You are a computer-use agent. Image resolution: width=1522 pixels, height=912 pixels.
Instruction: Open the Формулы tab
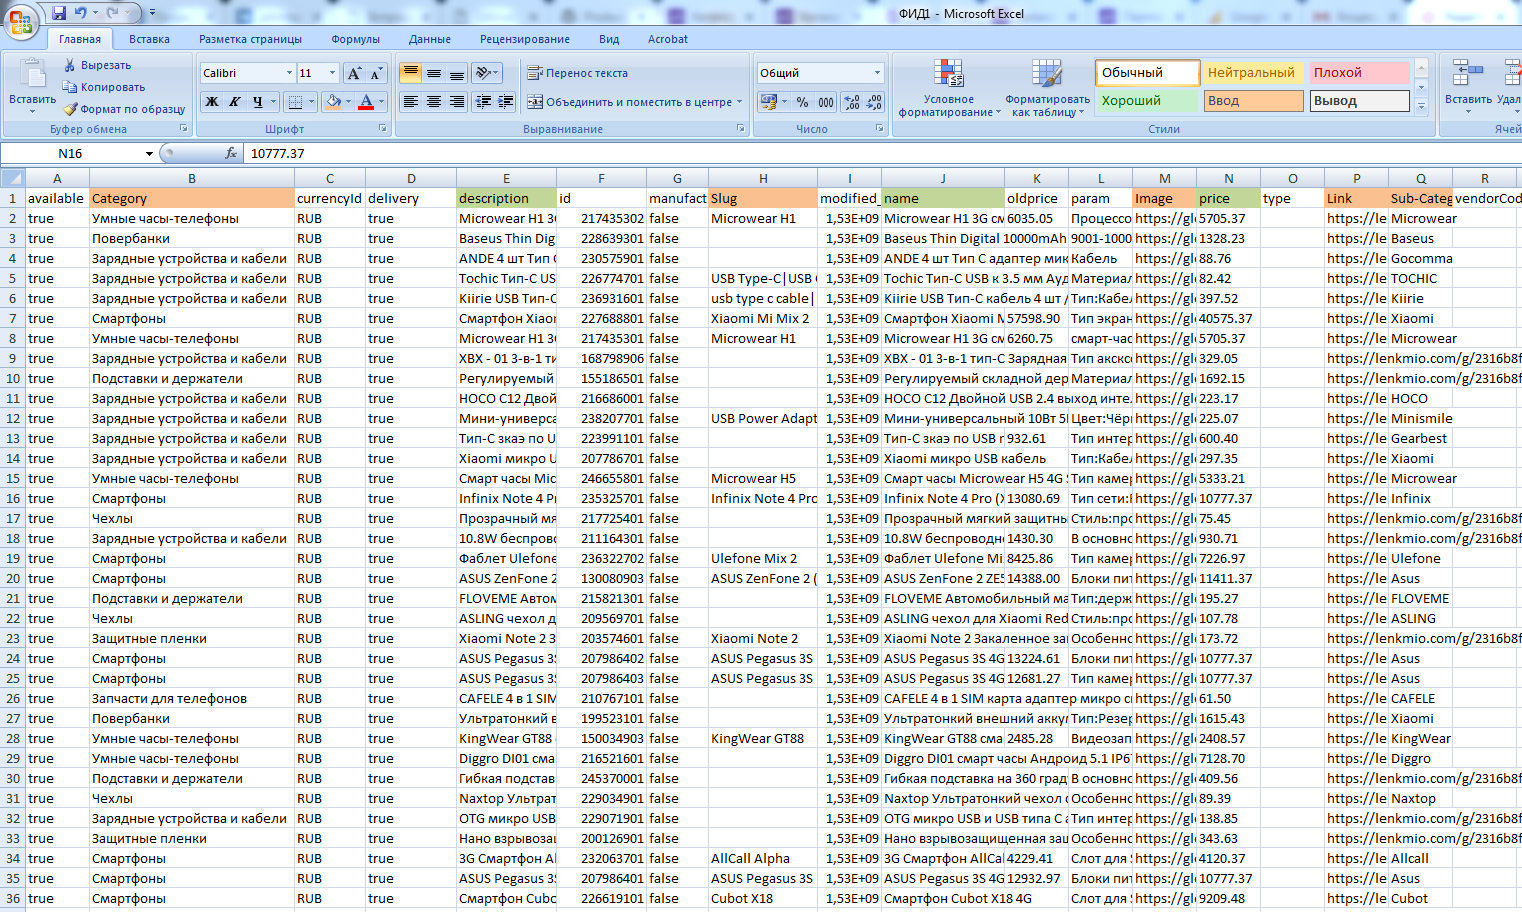click(x=355, y=39)
